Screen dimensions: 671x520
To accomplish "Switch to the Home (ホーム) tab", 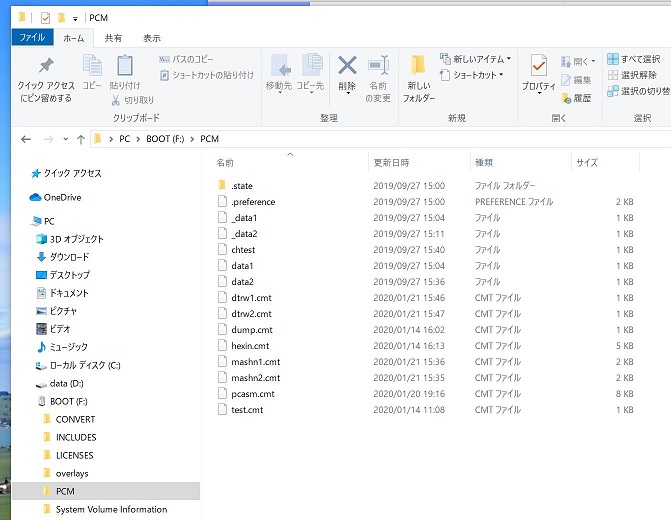I will tap(74, 38).
